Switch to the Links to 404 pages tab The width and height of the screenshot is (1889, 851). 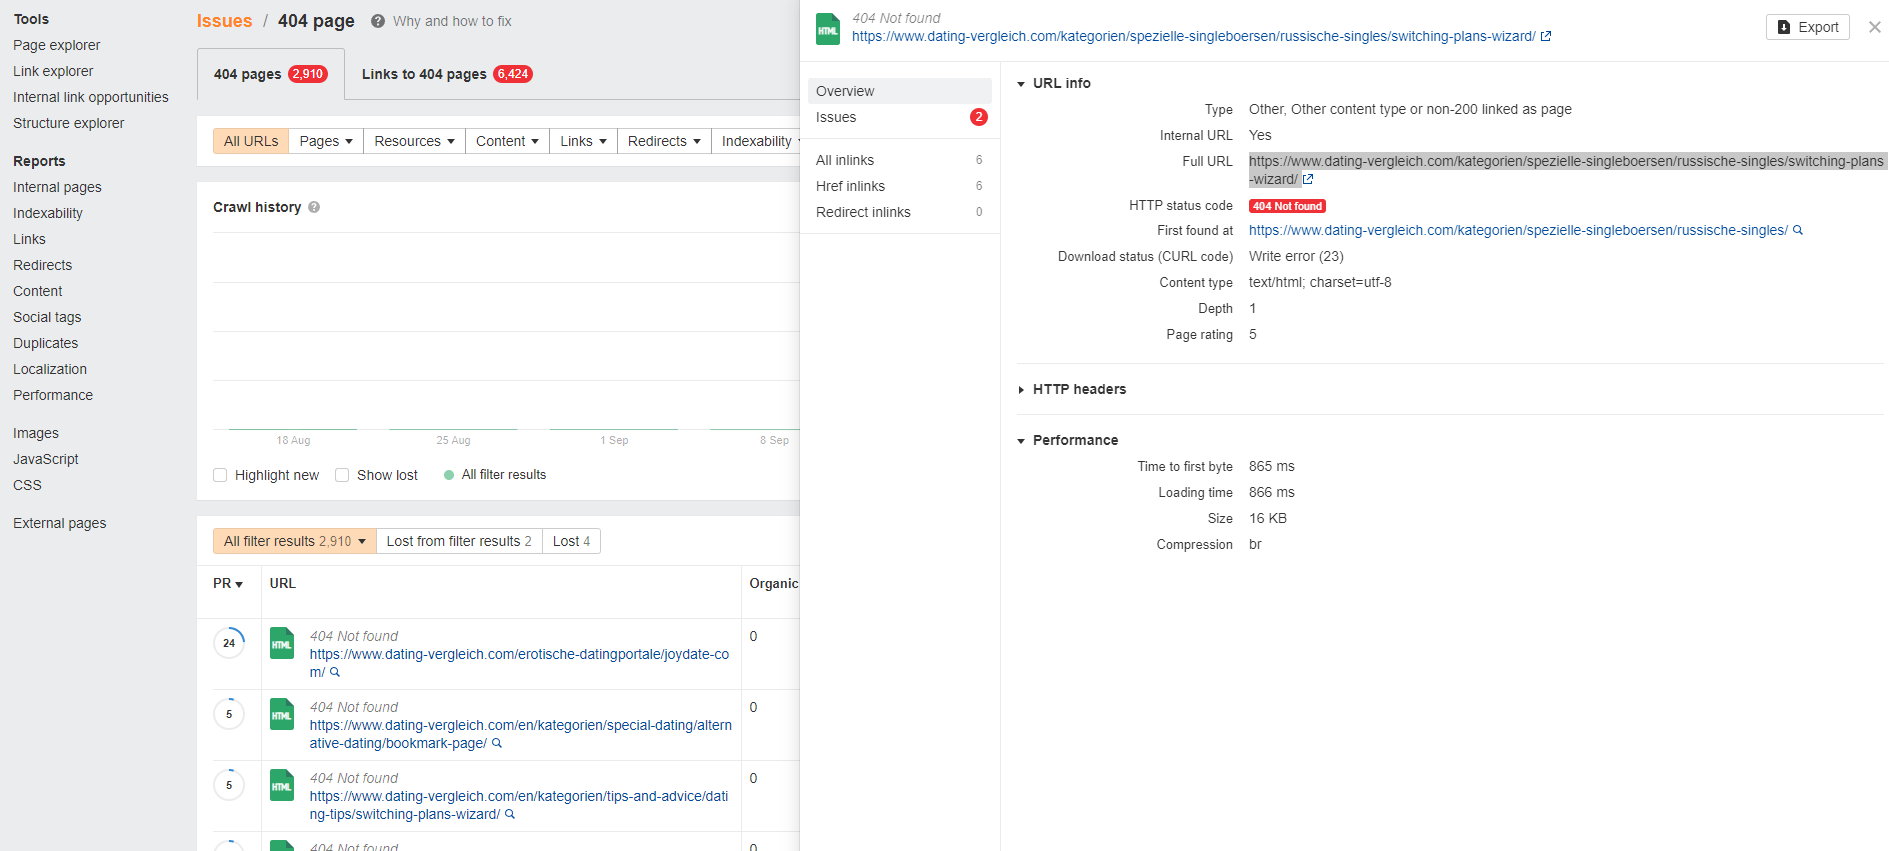447,74
